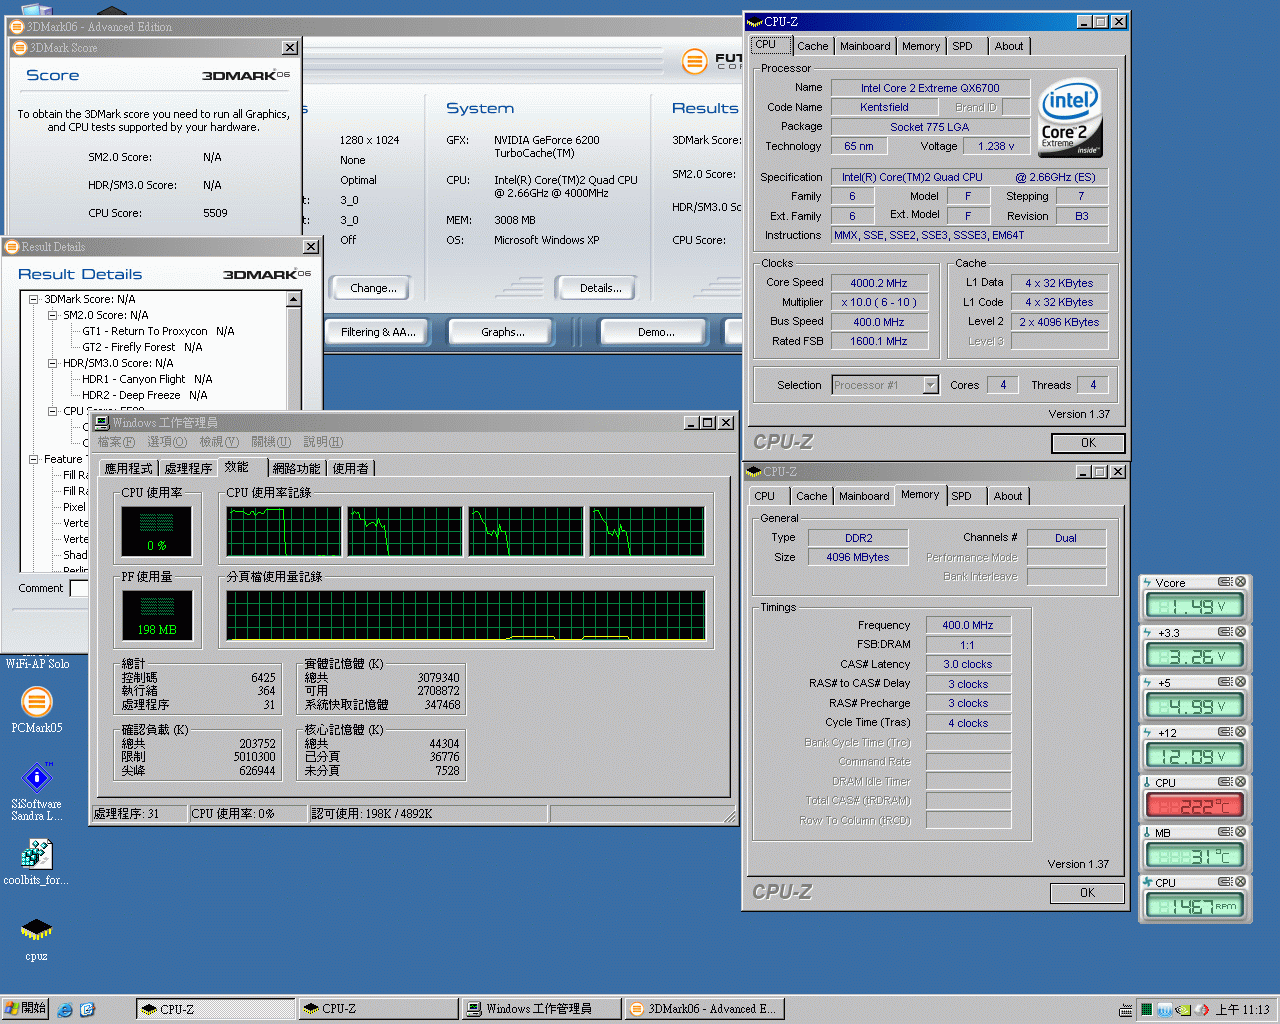Click the Change... button in 3DMark06
Viewport: 1280px width, 1024px height.
click(372, 288)
